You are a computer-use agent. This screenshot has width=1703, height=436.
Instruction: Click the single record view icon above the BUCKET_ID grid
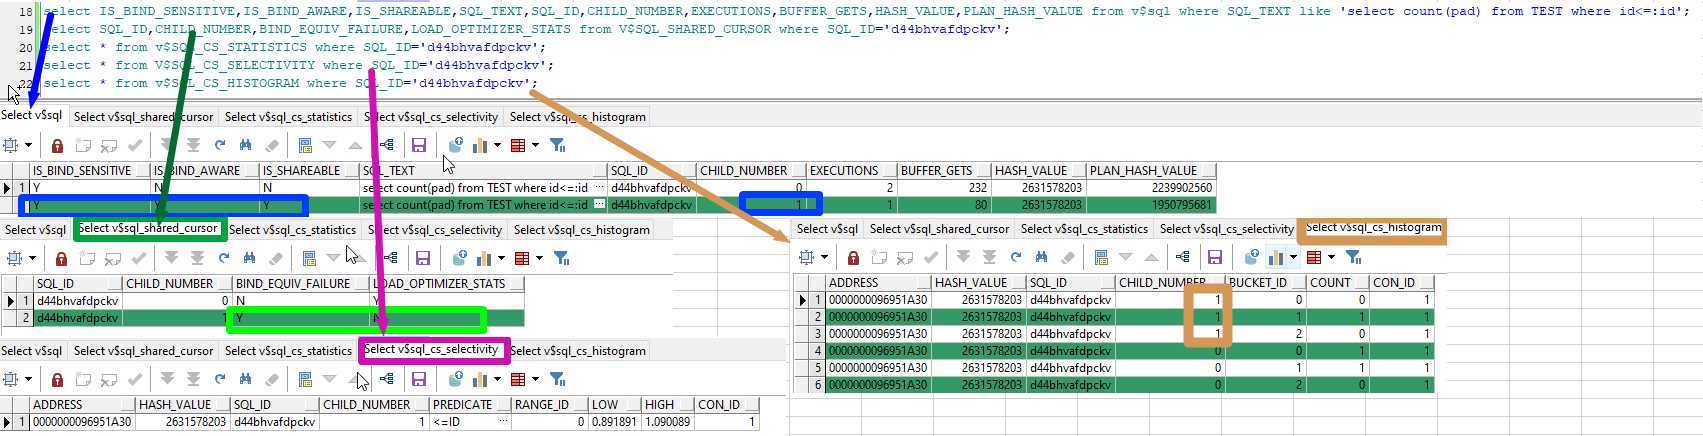[1101, 257]
